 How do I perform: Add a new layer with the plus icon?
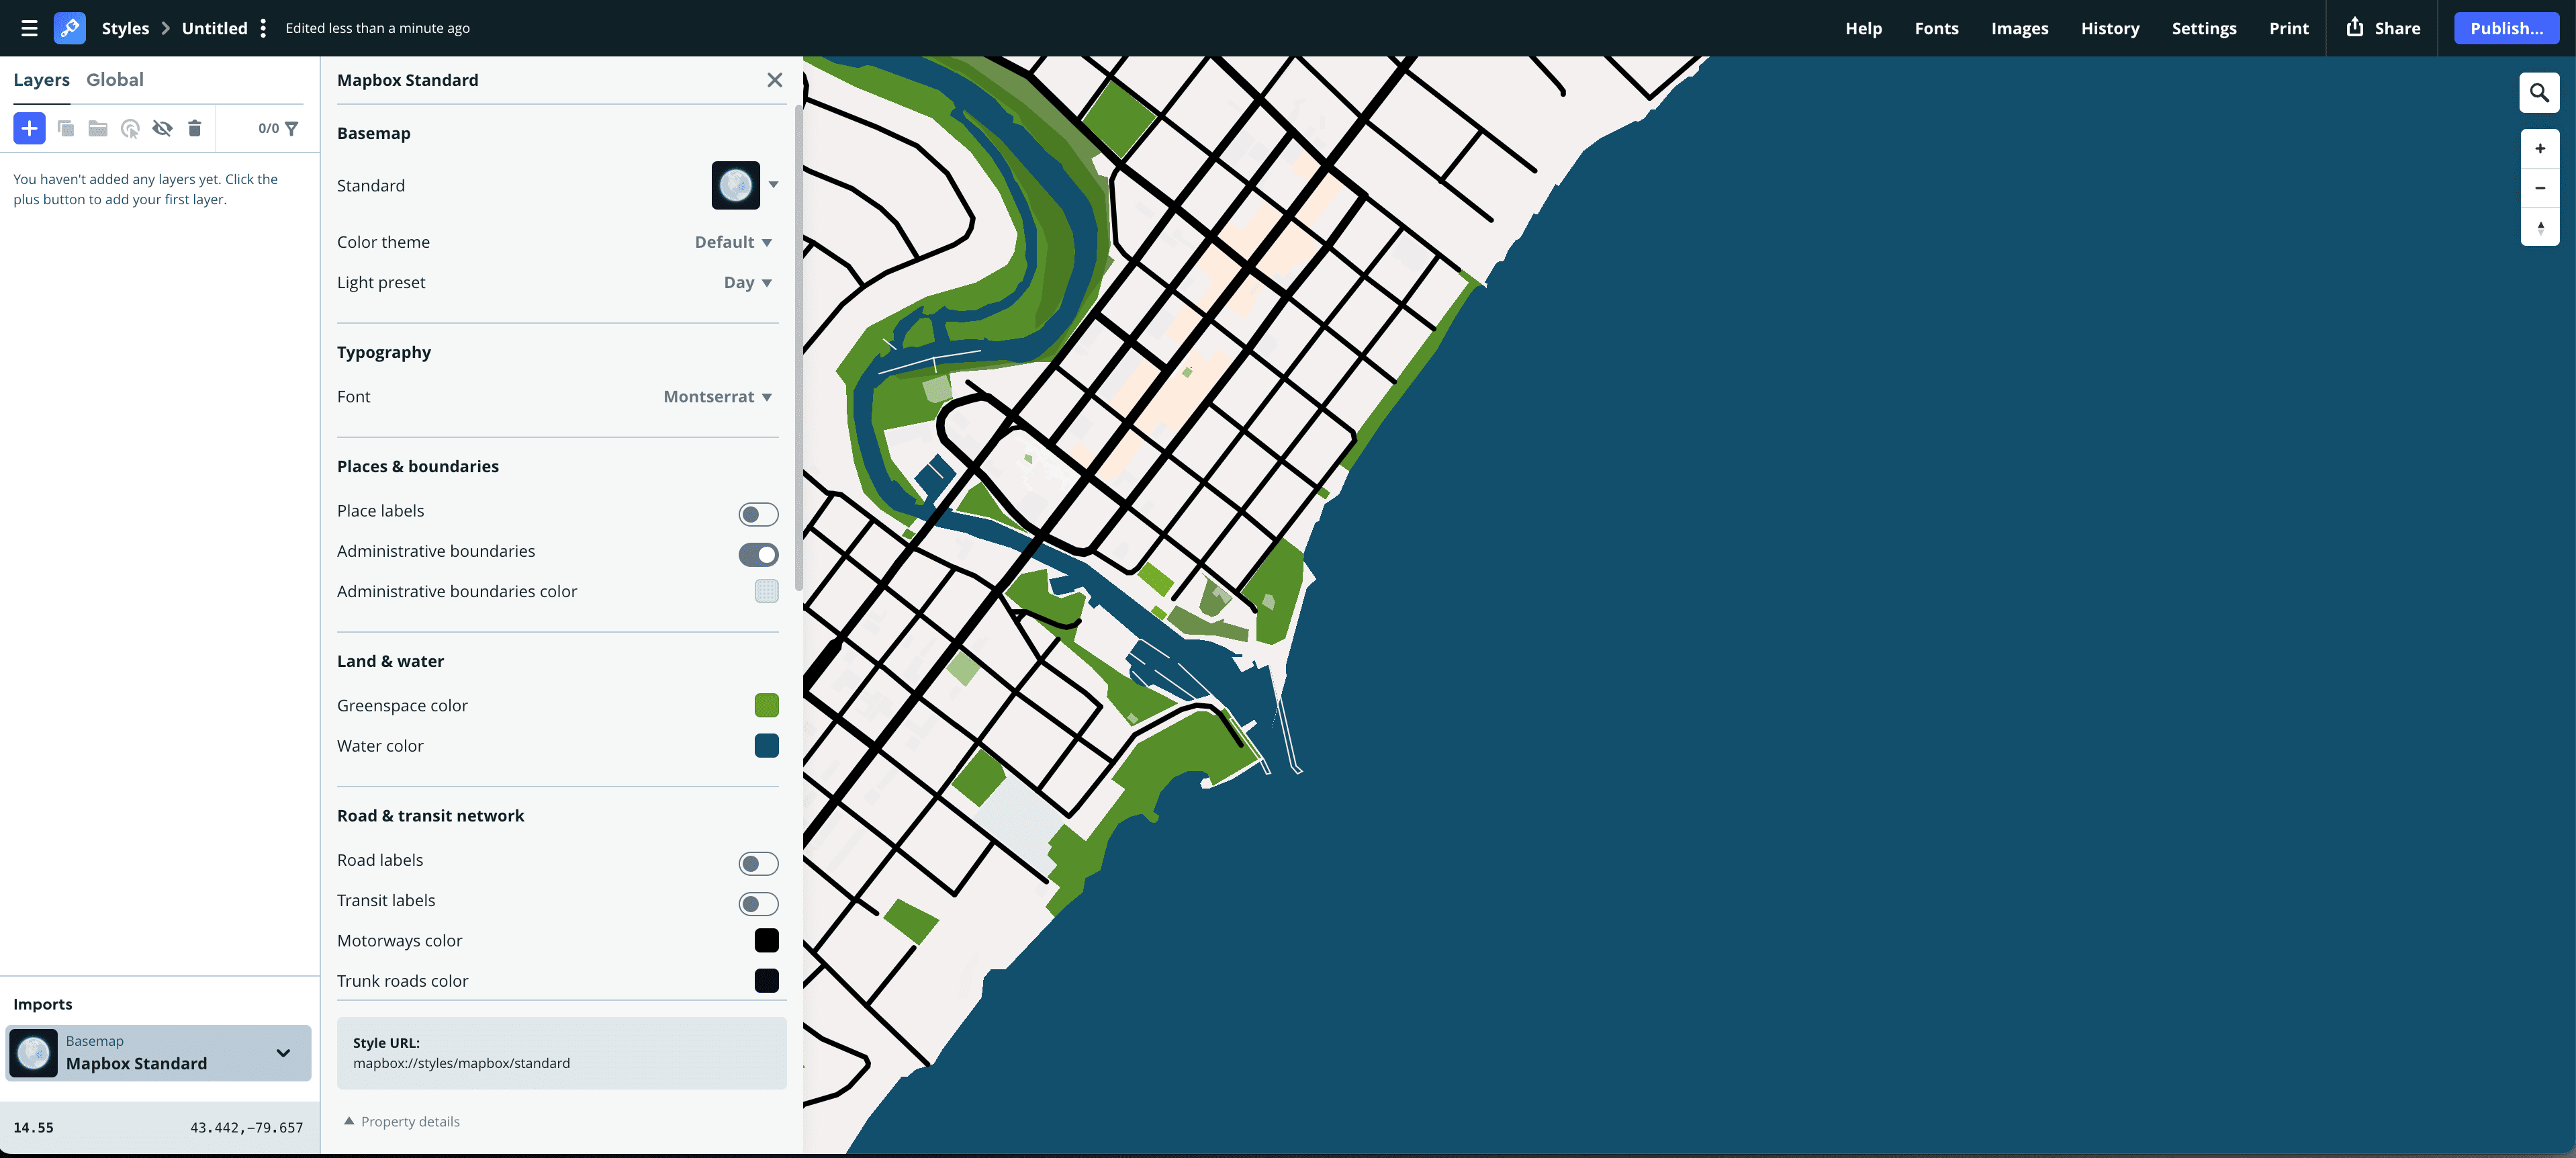click(29, 128)
